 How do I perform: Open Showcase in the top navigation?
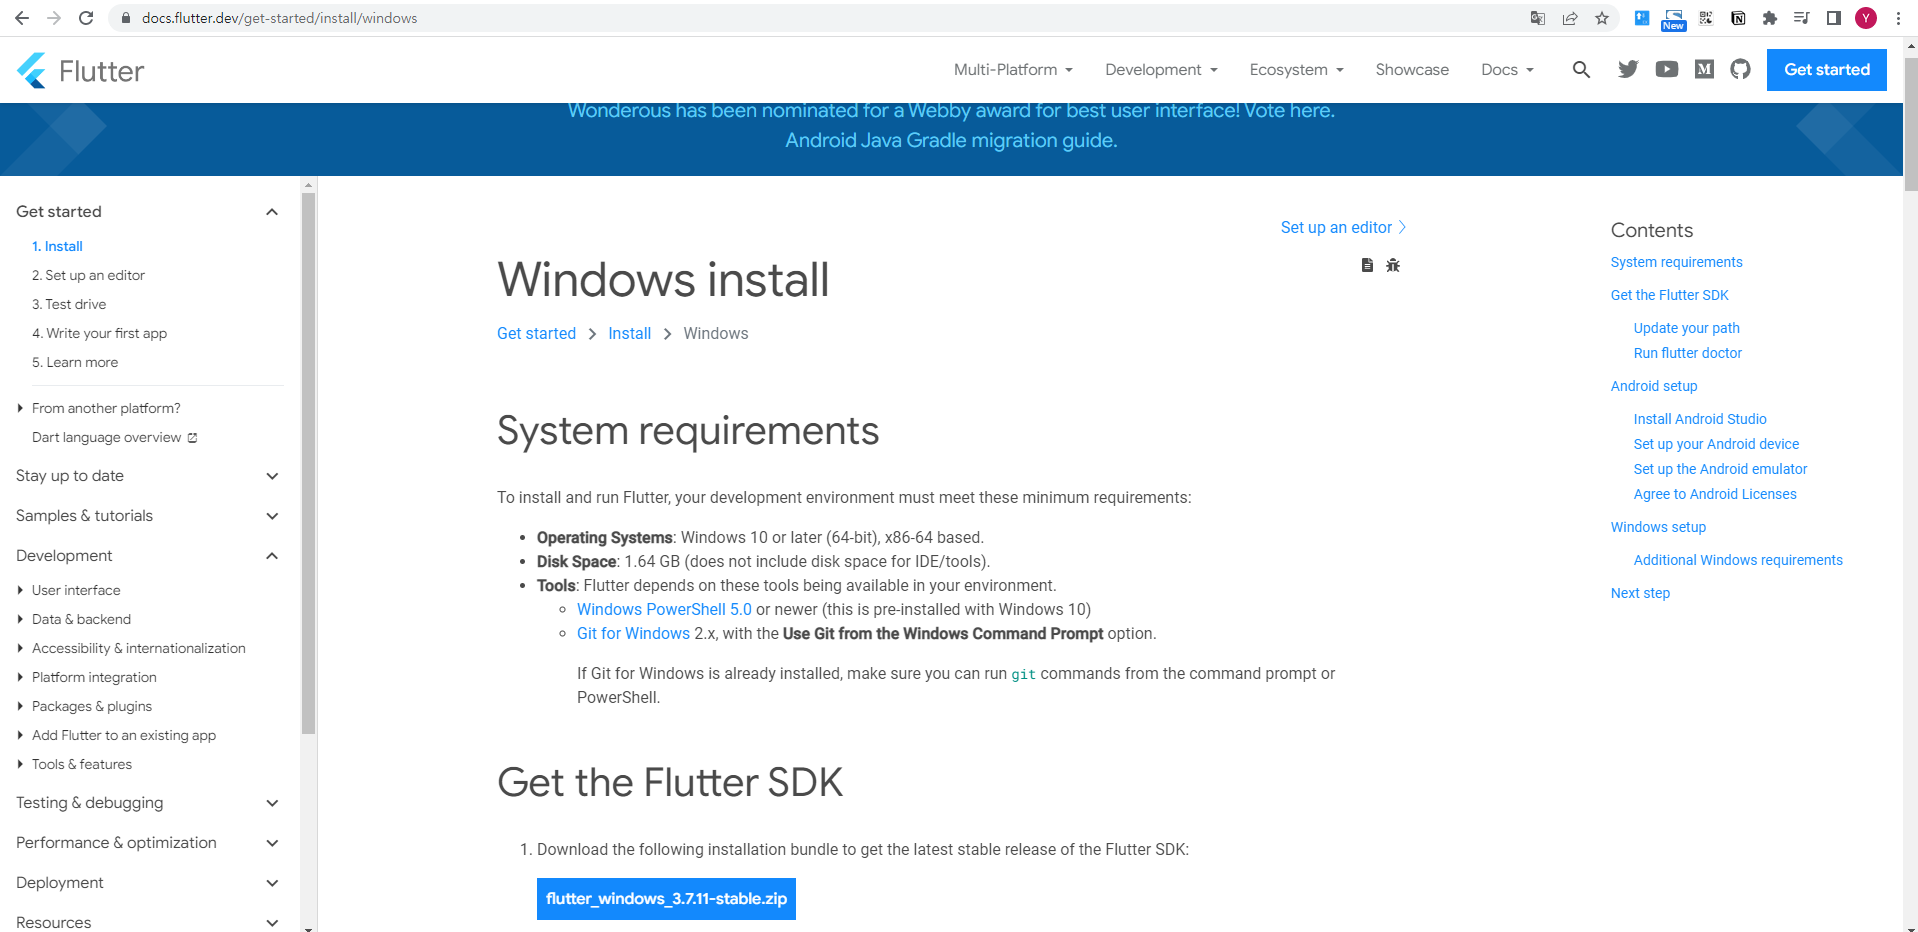[x=1412, y=69]
